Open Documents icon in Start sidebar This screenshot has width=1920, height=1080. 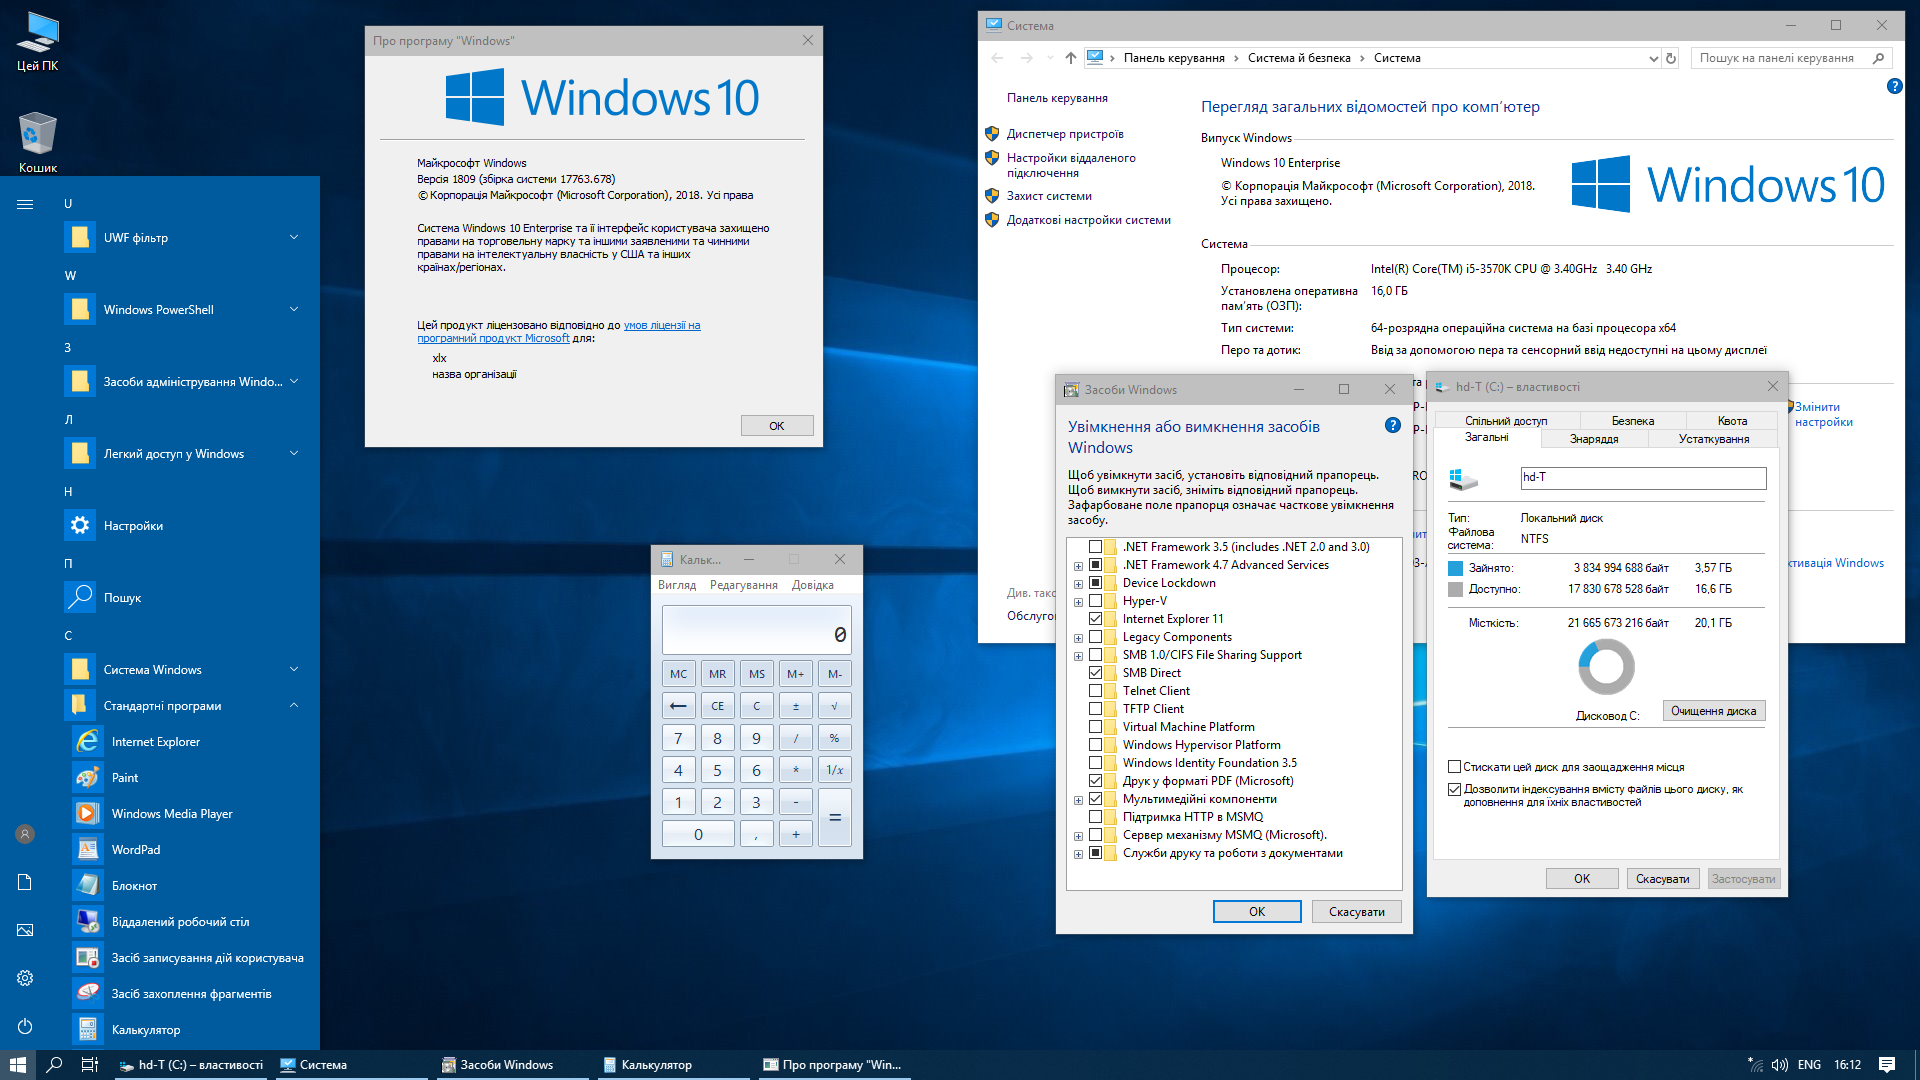[x=25, y=882]
